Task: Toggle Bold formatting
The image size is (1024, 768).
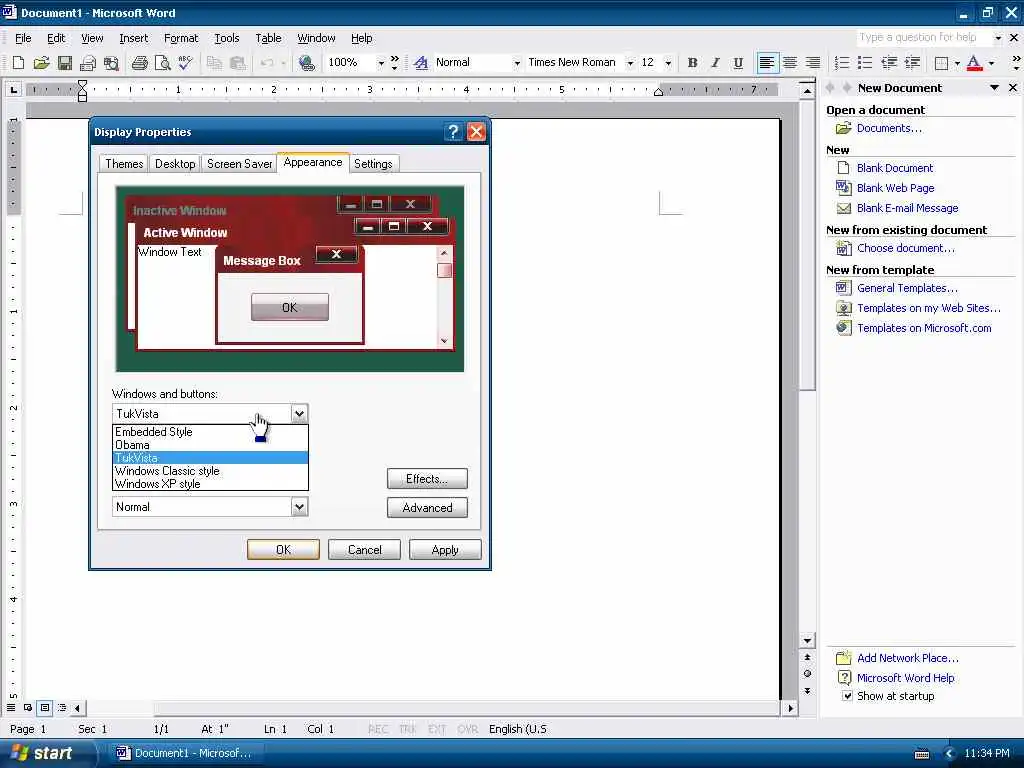Action: 692,63
